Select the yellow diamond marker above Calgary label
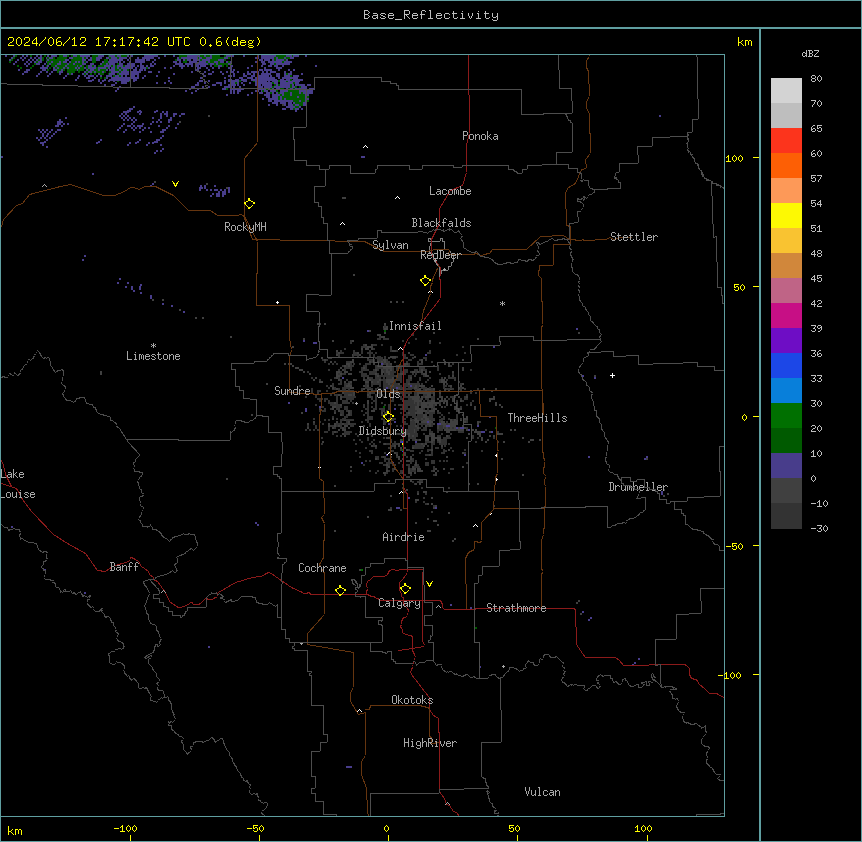This screenshot has height=842, width=862. coord(405,589)
